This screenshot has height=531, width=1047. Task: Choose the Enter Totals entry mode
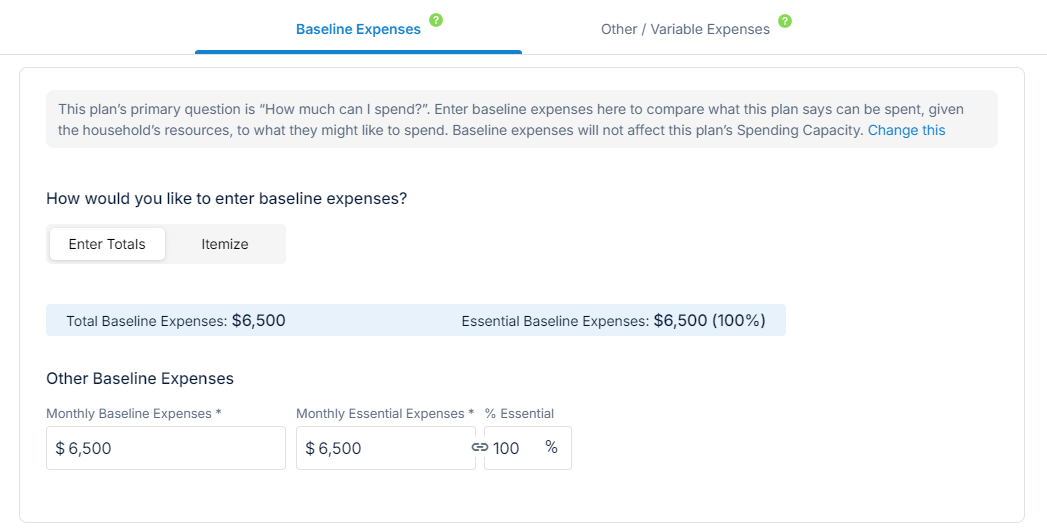[107, 244]
